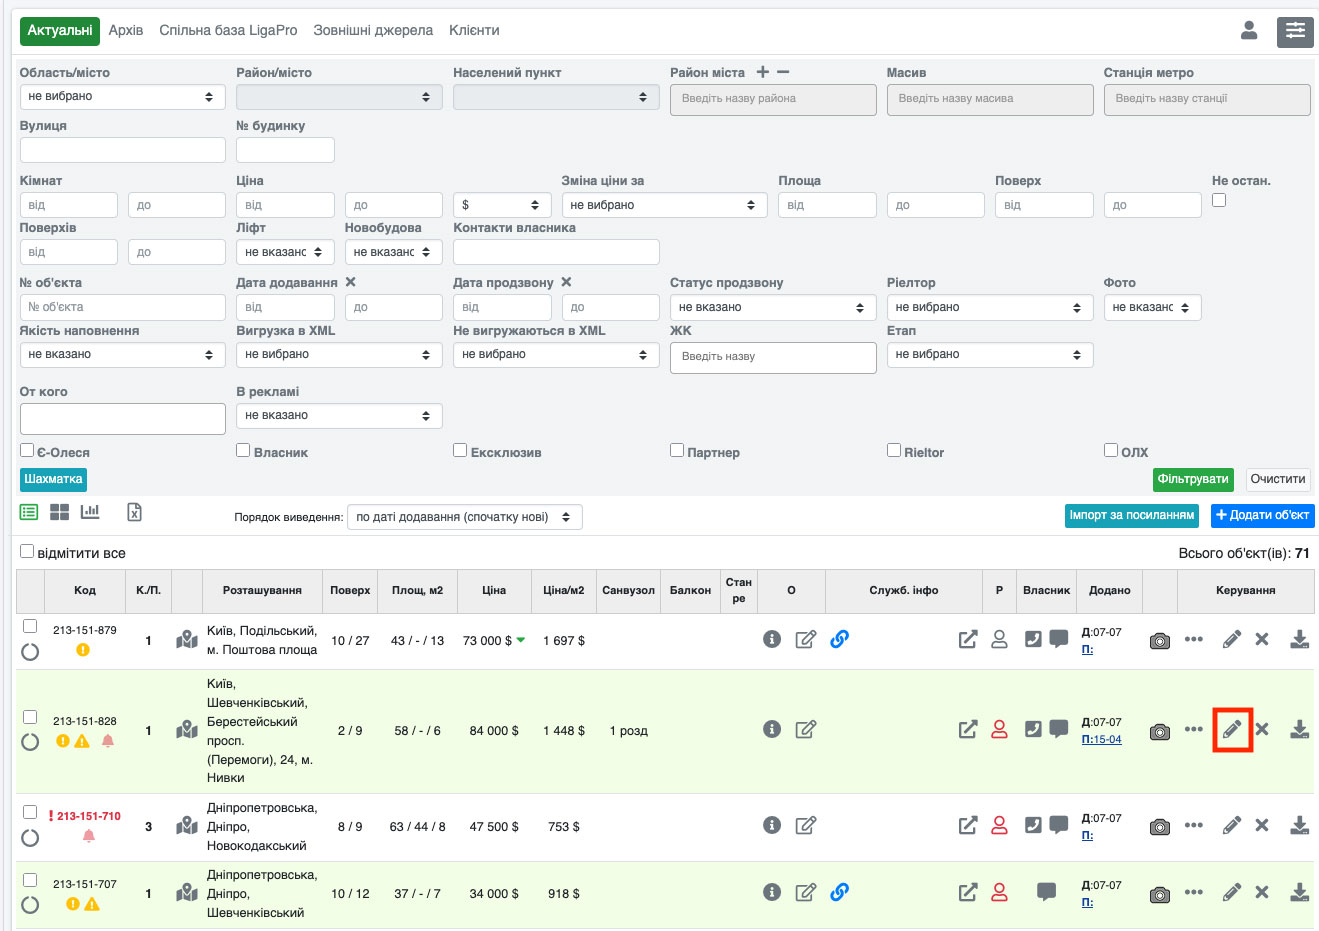Enable the Ексклюзив checkbox
The image size is (1319, 931).
tap(460, 451)
